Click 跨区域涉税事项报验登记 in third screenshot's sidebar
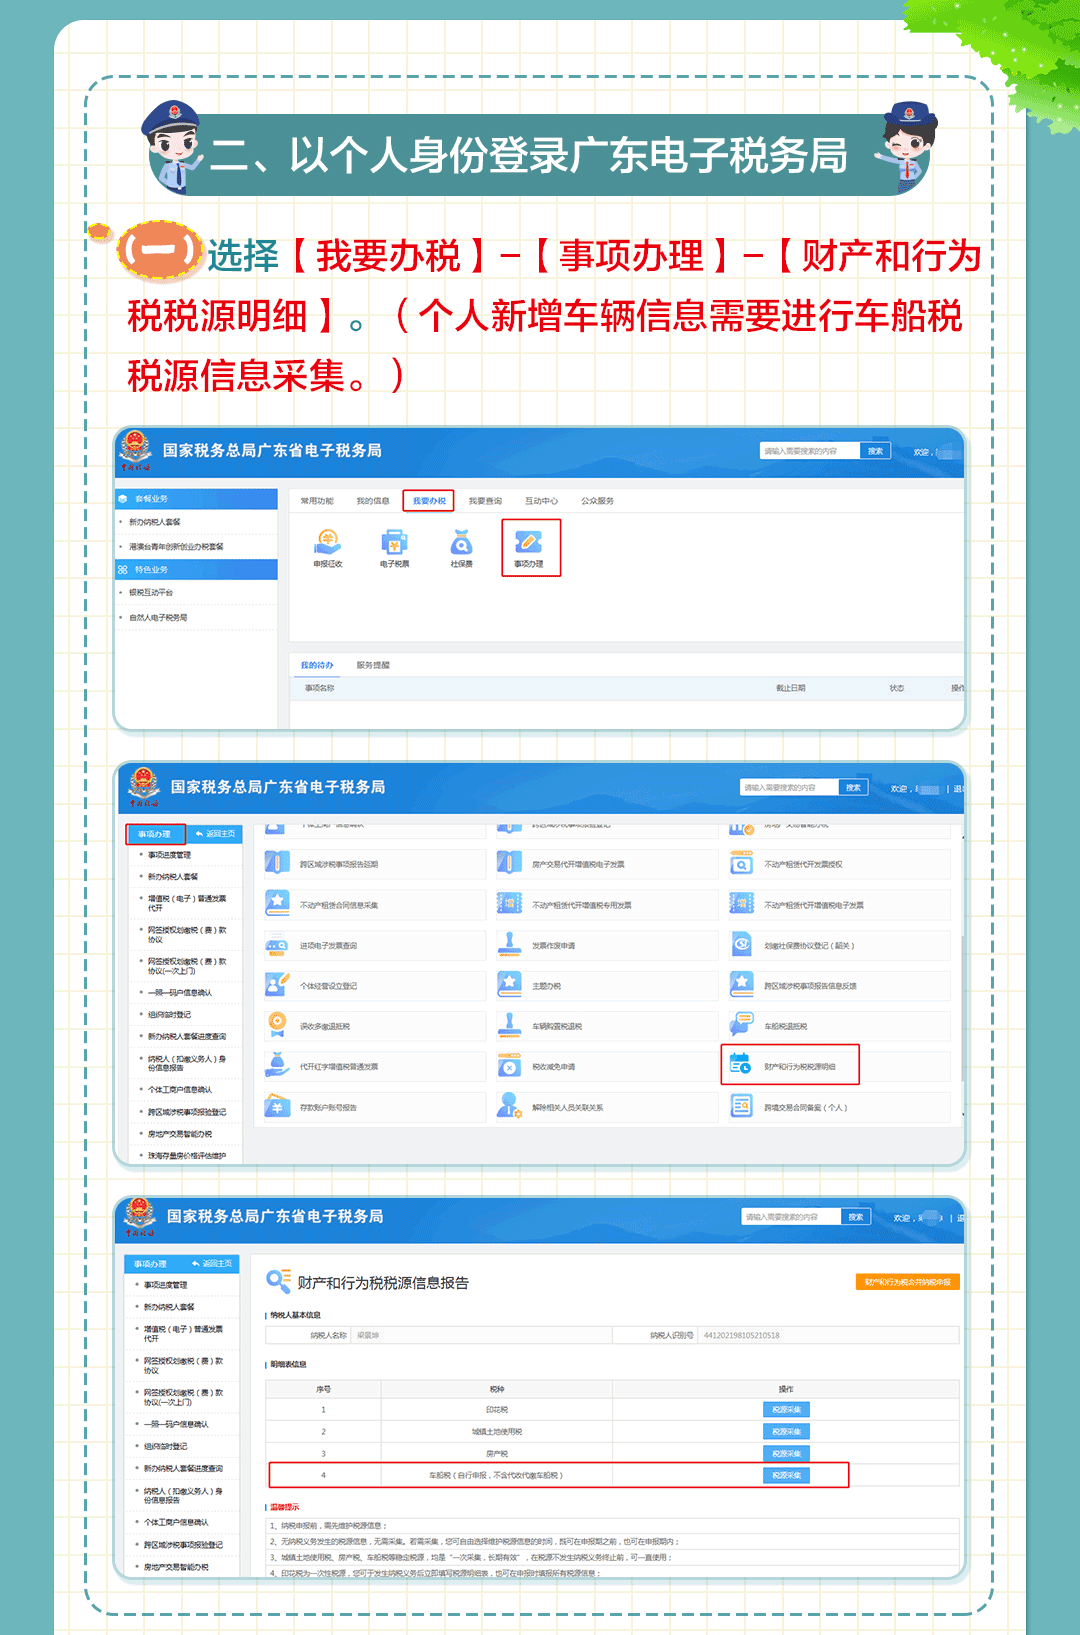The width and height of the screenshot is (1080, 1635). [183, 1545]
